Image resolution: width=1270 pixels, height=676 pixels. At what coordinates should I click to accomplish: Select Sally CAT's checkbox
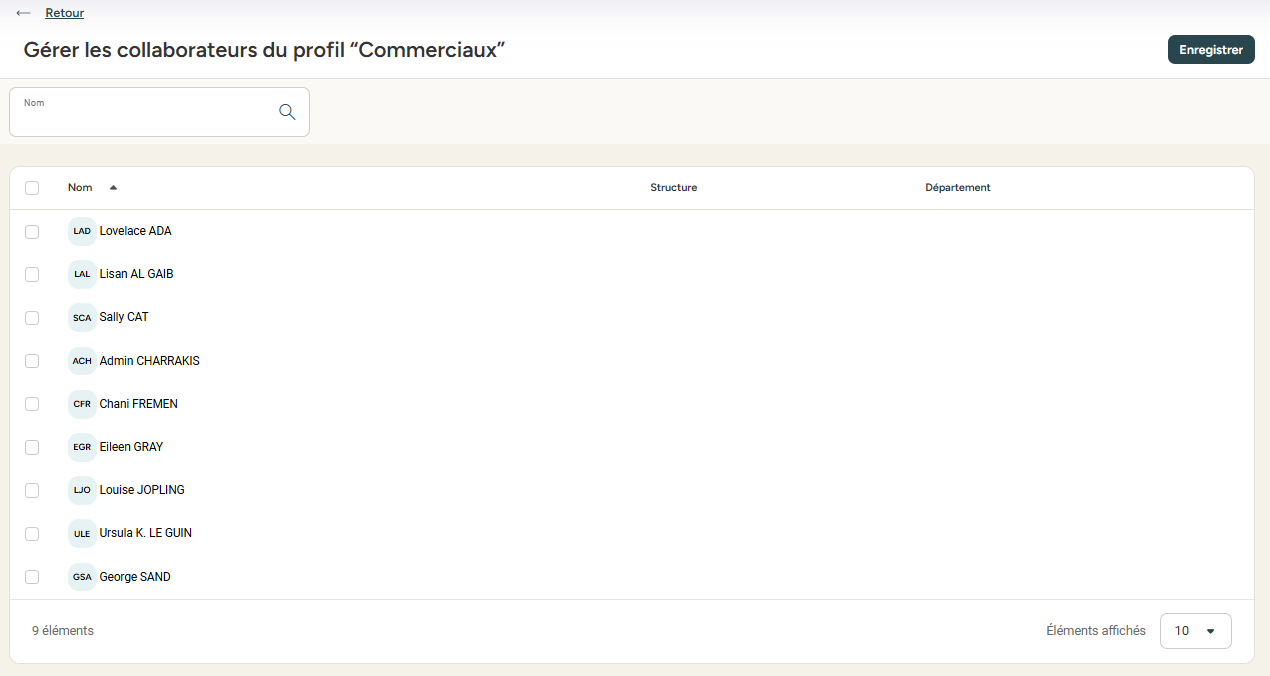click(x=32, y=317)
